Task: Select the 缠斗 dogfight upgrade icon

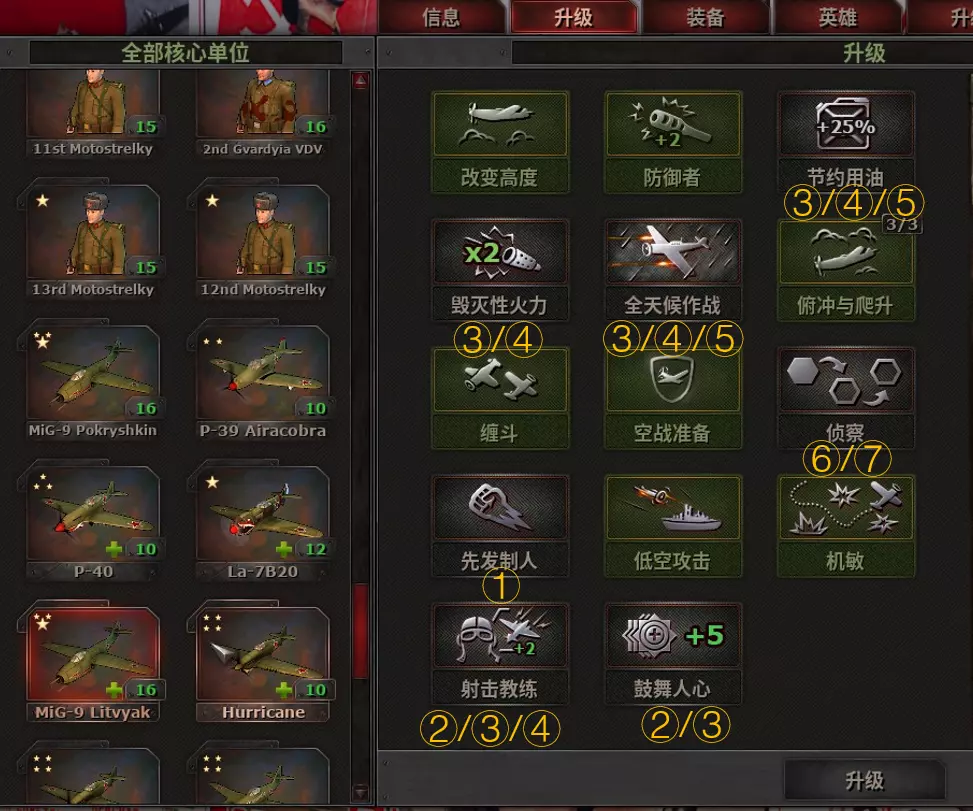Action: 500,380
